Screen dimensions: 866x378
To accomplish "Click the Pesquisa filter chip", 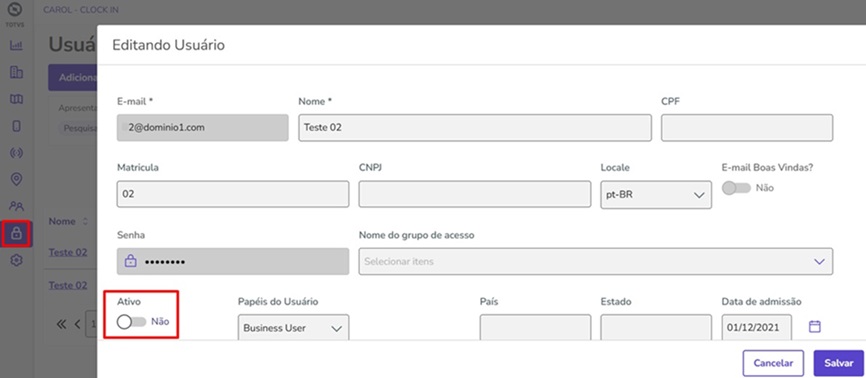I will coord(77,128).
